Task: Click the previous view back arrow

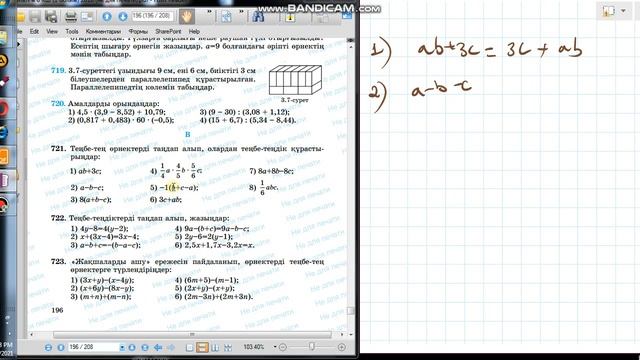Action: click(158, 347)
